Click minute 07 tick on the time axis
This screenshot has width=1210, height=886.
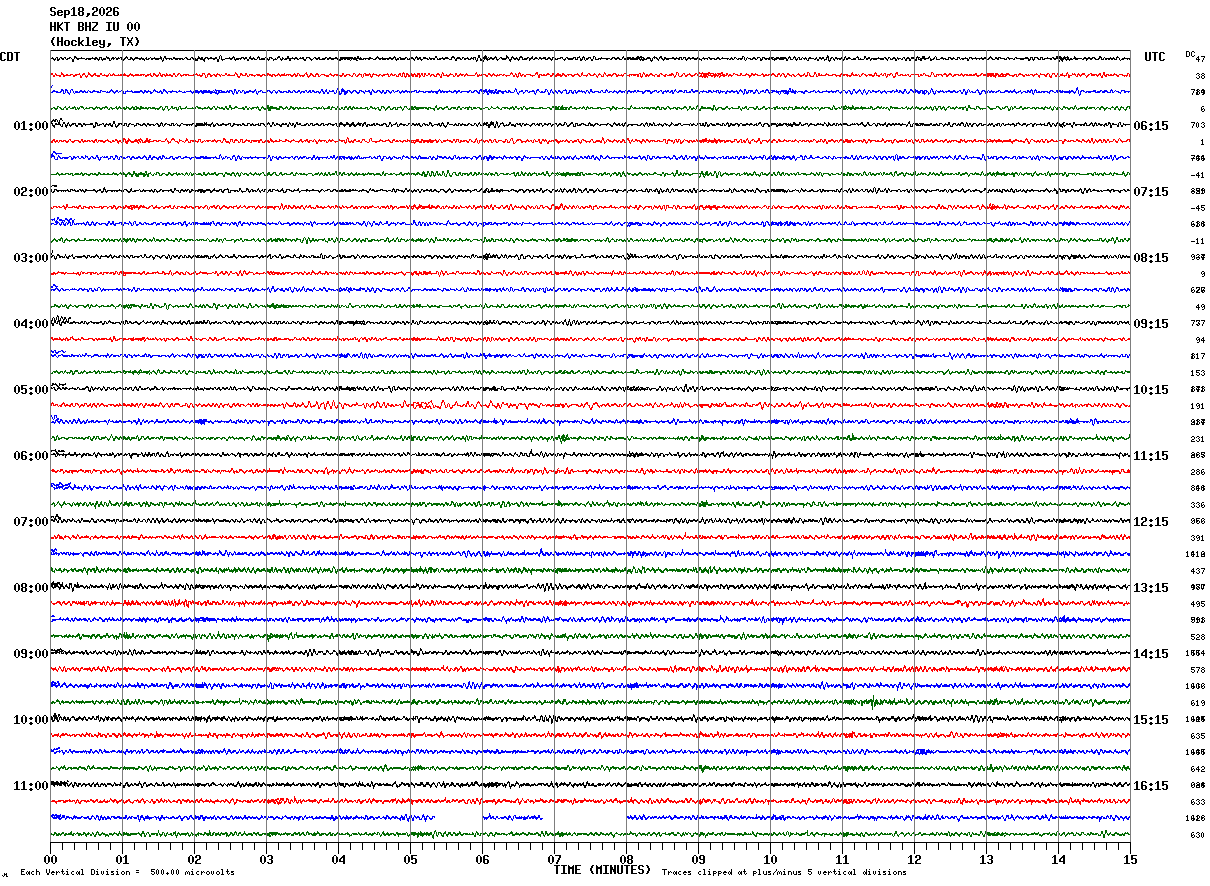click(554, 859)
